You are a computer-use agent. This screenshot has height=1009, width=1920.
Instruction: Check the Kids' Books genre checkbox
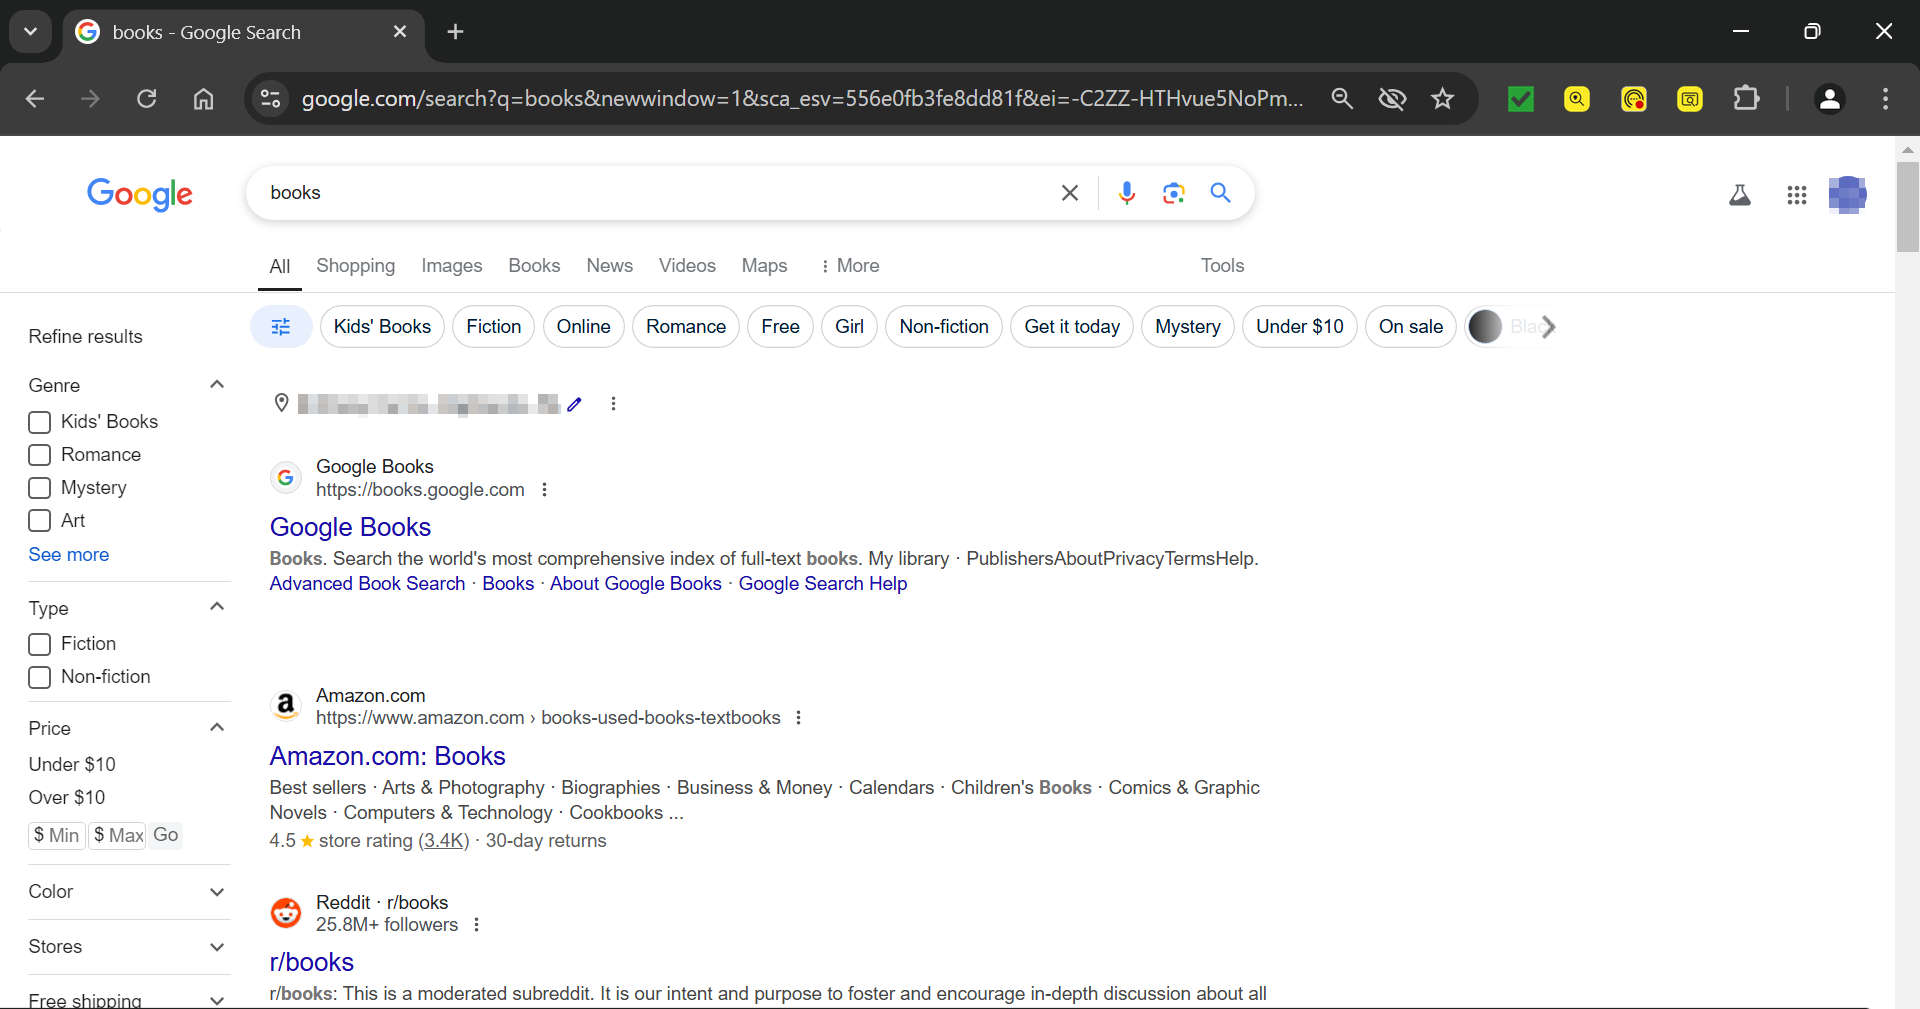[x=40, y=422]
